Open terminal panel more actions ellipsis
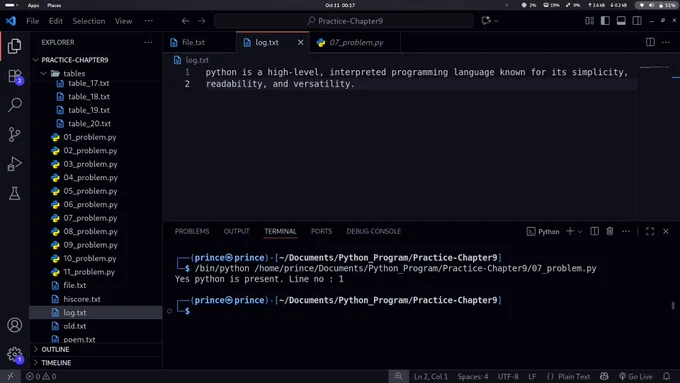The image size is (680, 383). (626, 231)
